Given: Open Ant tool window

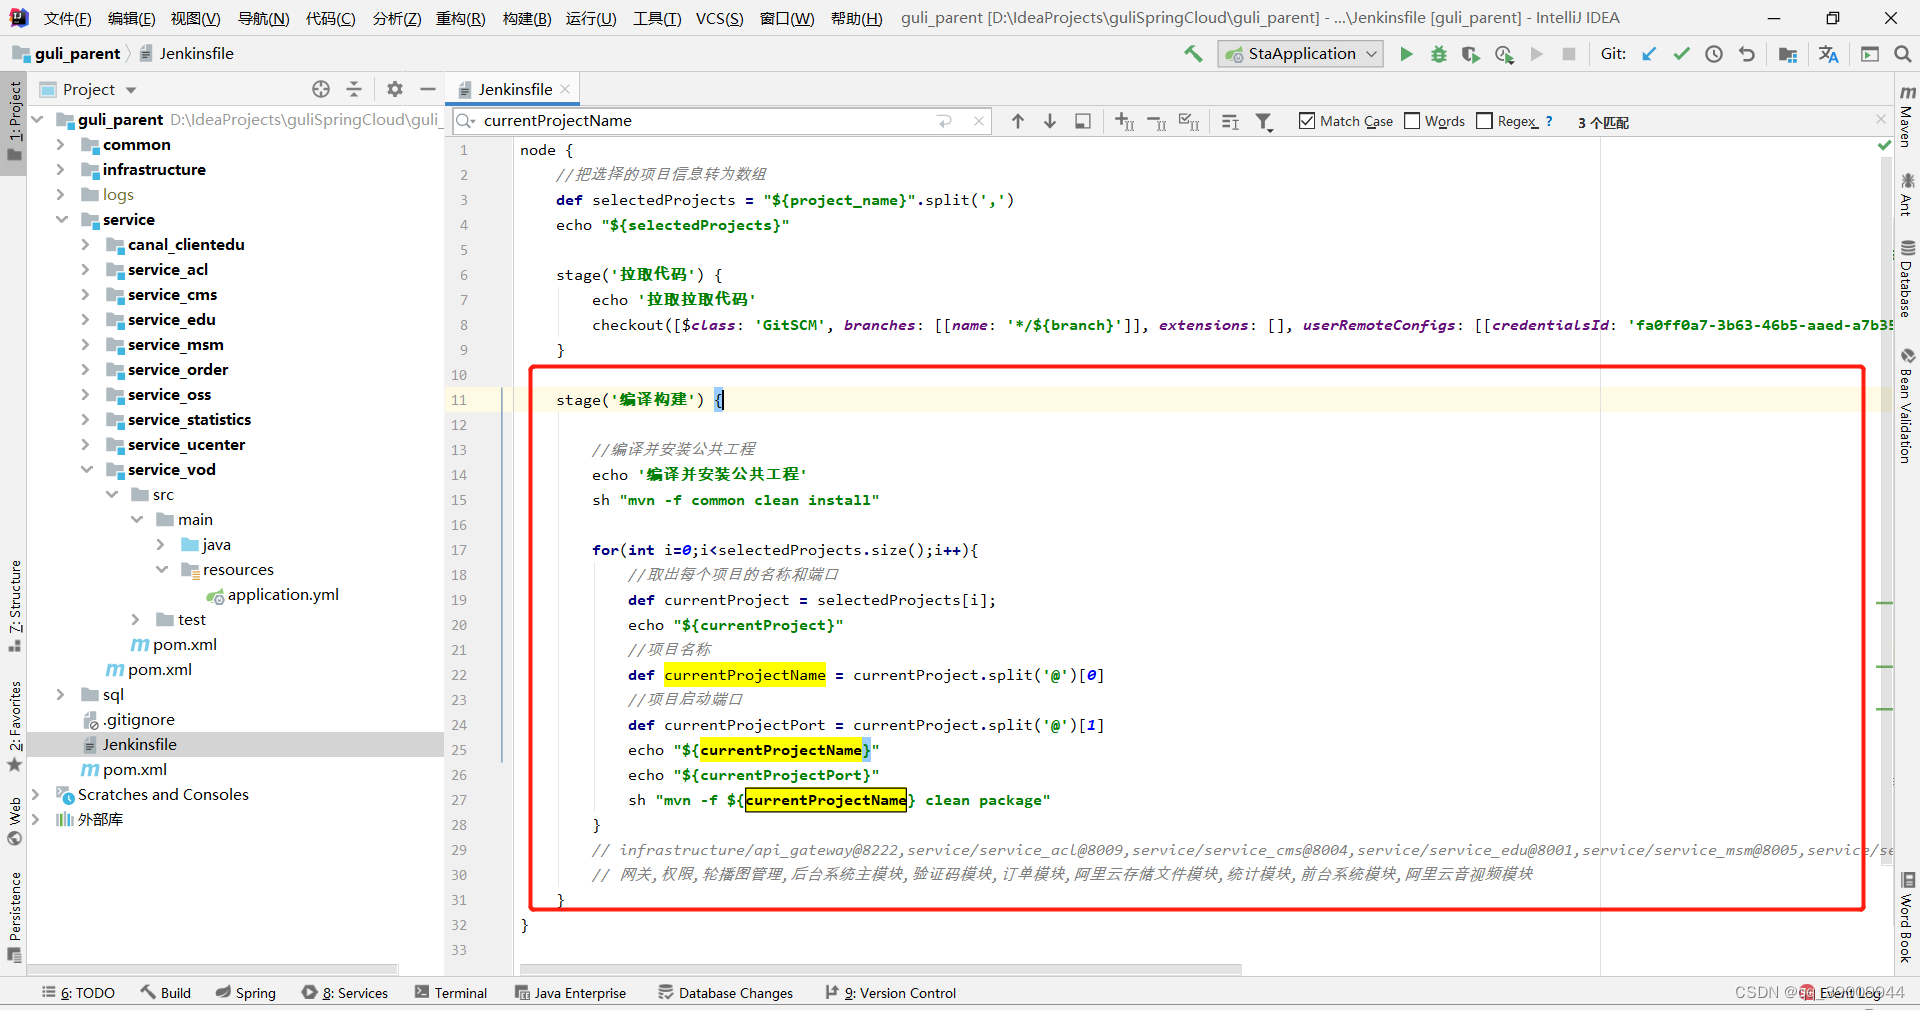Looking at the screenshot, I should (1907, 193).
